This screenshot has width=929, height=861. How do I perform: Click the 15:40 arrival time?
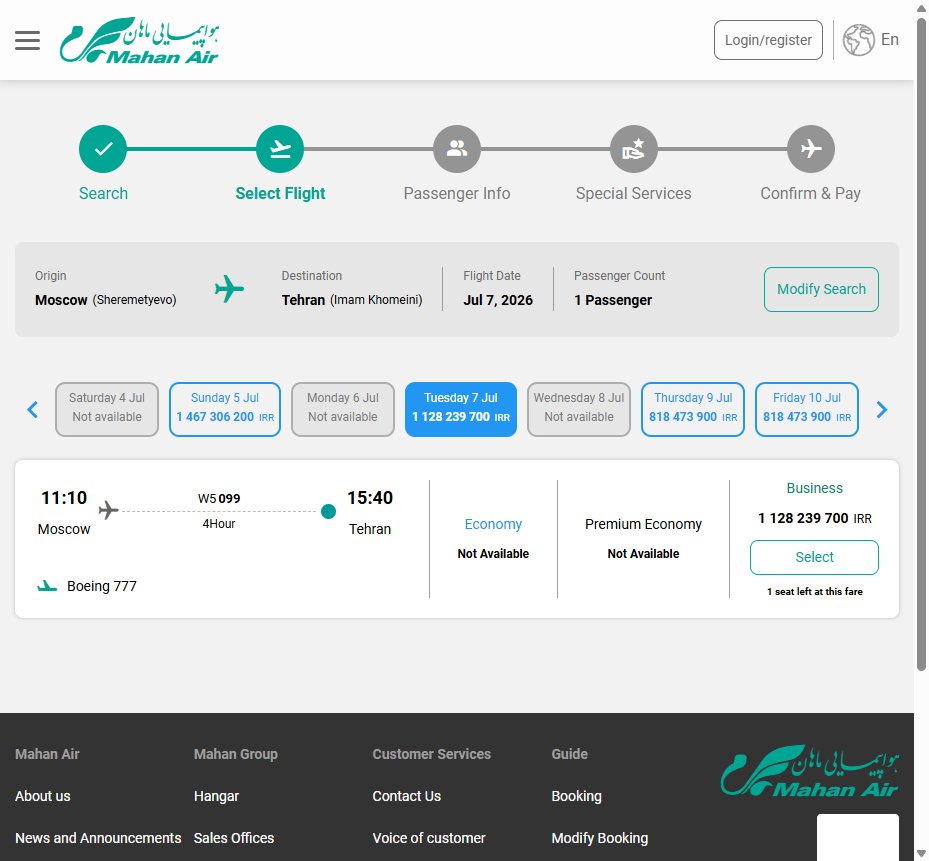(370, 497)
